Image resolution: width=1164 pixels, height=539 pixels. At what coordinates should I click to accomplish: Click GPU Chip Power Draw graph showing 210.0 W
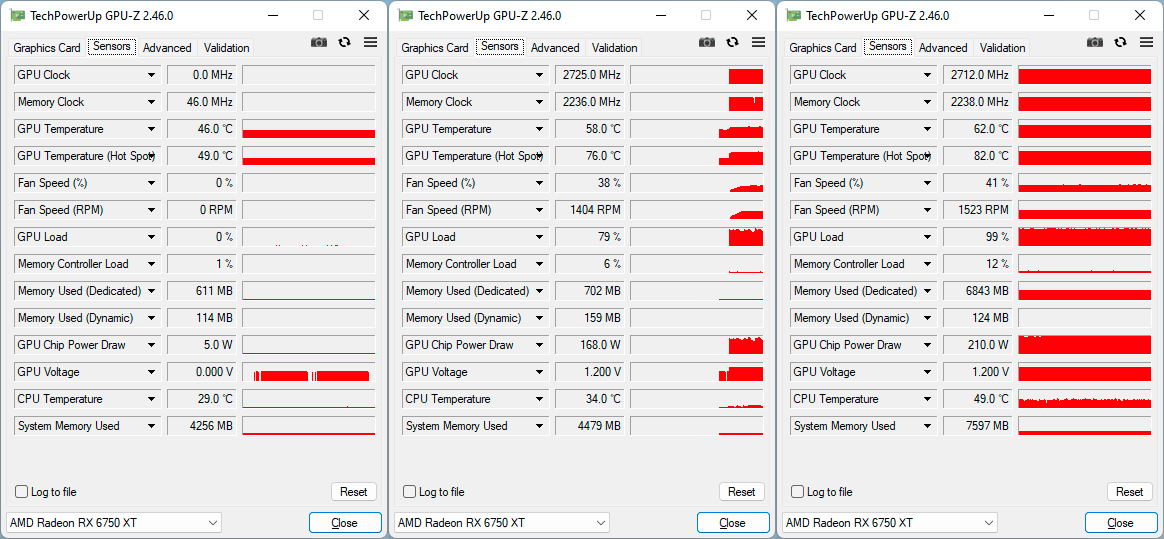(1084, 345)
